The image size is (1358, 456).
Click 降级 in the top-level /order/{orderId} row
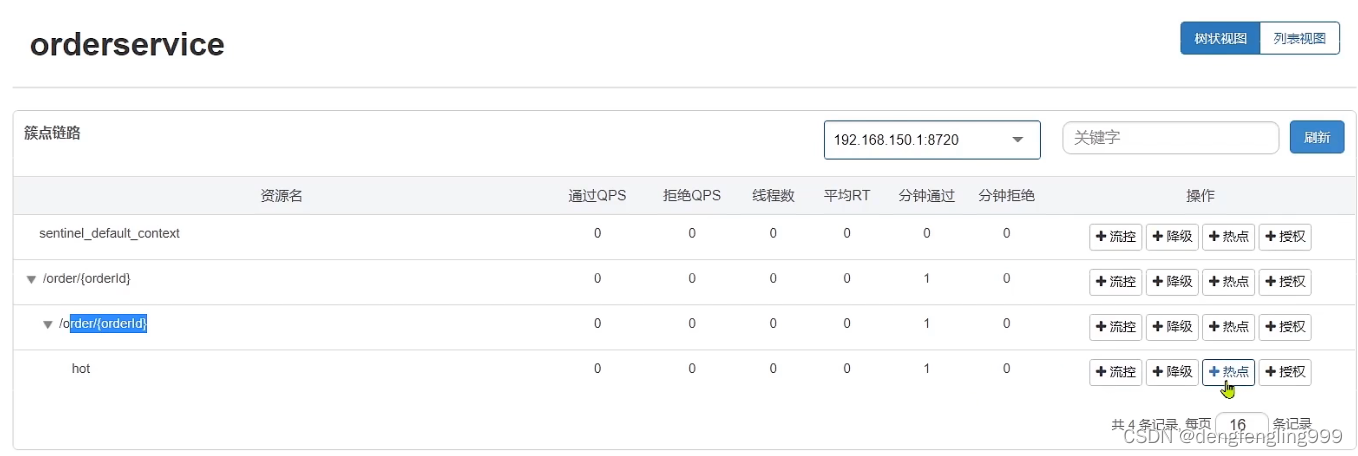click(1172, 282)
